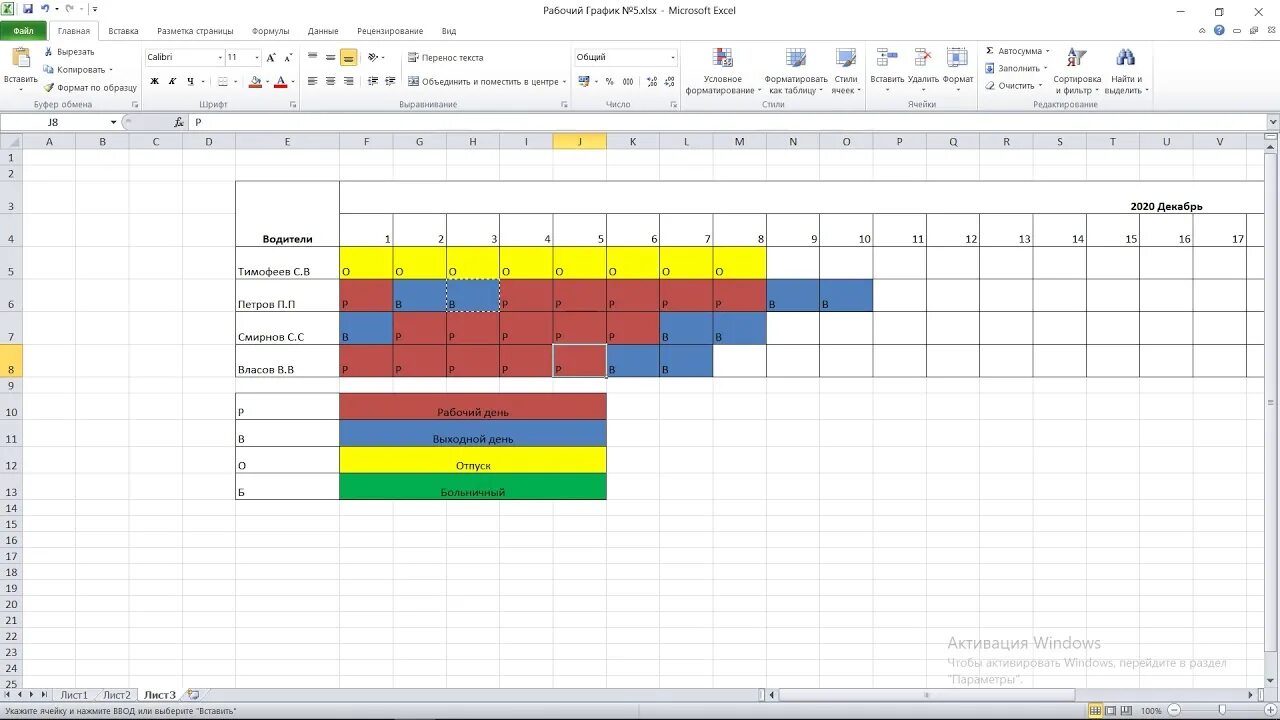Toggle Italic (К) formatting
This screenshot has width=1280, height=720.
point(172,82)
